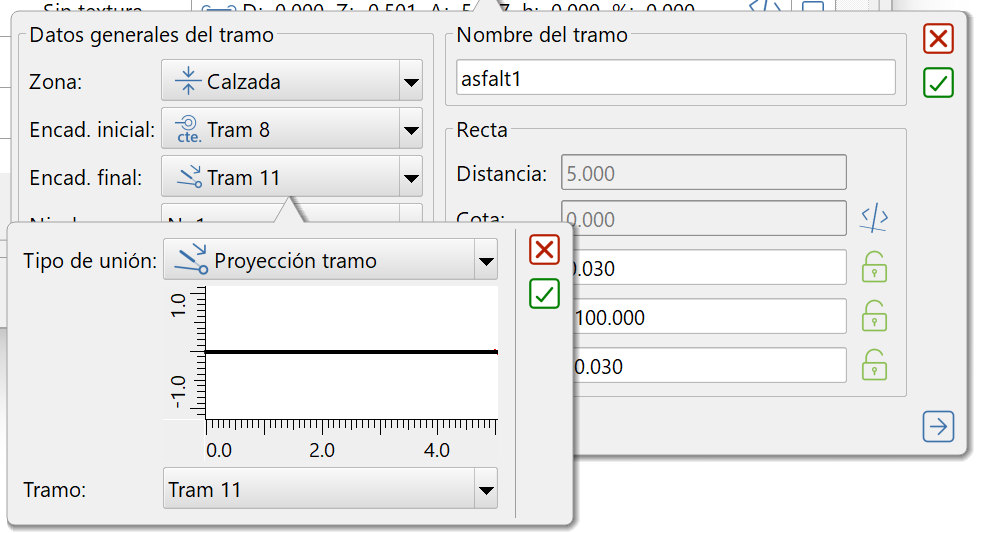Click the field containing 100.000
Viewport: 981px width, 533px height.
(708, 317)
